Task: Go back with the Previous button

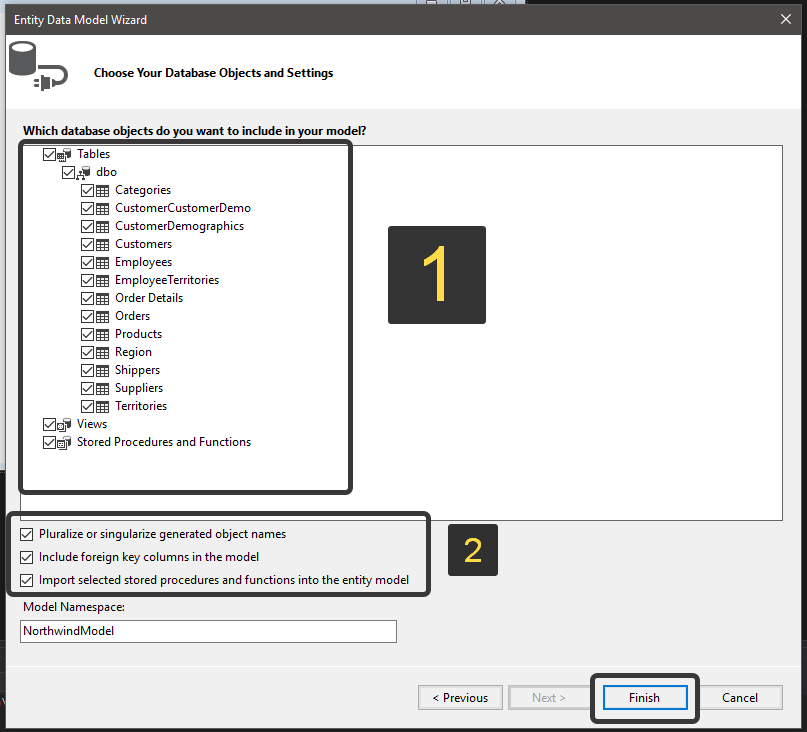Action: coord(460,698)
